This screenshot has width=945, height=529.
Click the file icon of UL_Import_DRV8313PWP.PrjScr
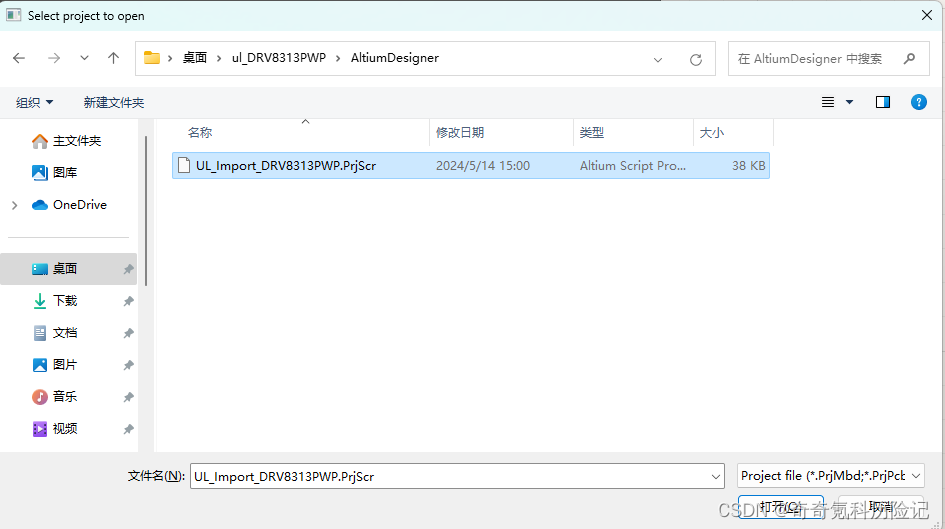point(184,166)
